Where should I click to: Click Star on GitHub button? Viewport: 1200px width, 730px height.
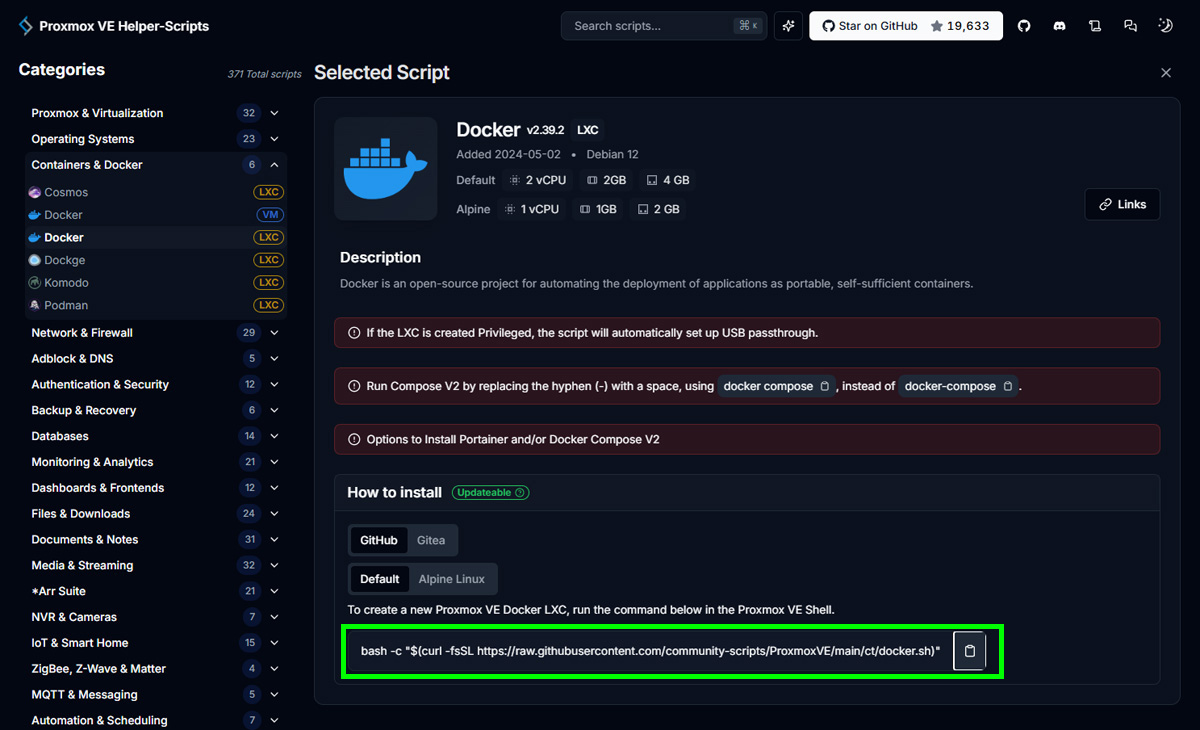pyautogui.click(x=906, y=26)
